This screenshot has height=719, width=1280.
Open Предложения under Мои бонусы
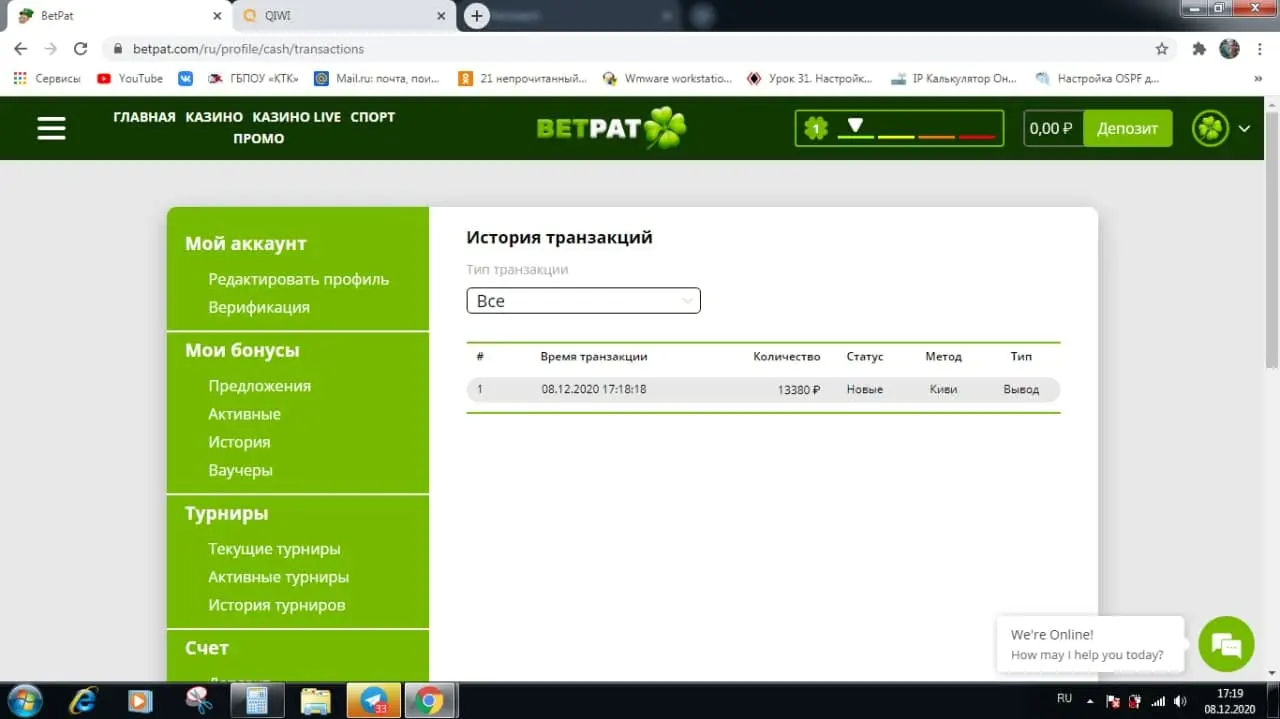tap(260, 386)
